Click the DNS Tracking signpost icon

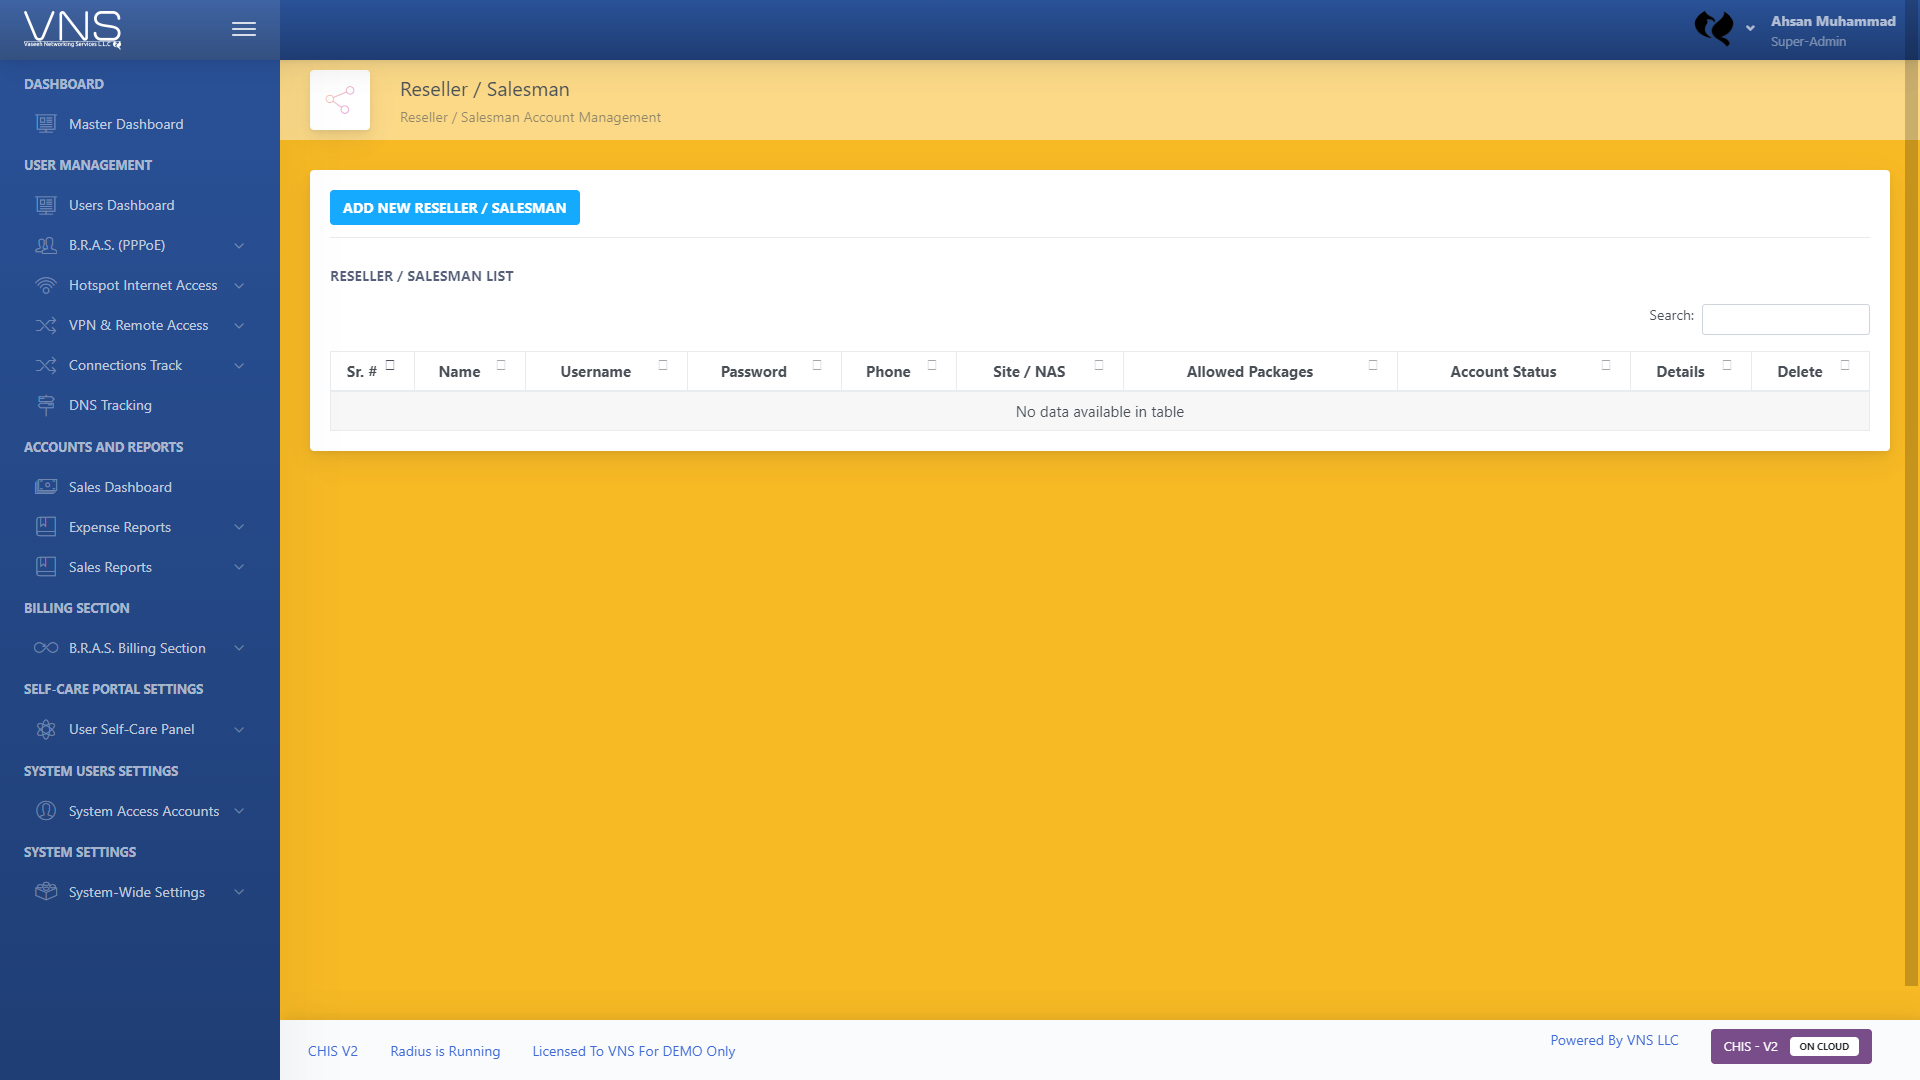(x=46, y=405)
